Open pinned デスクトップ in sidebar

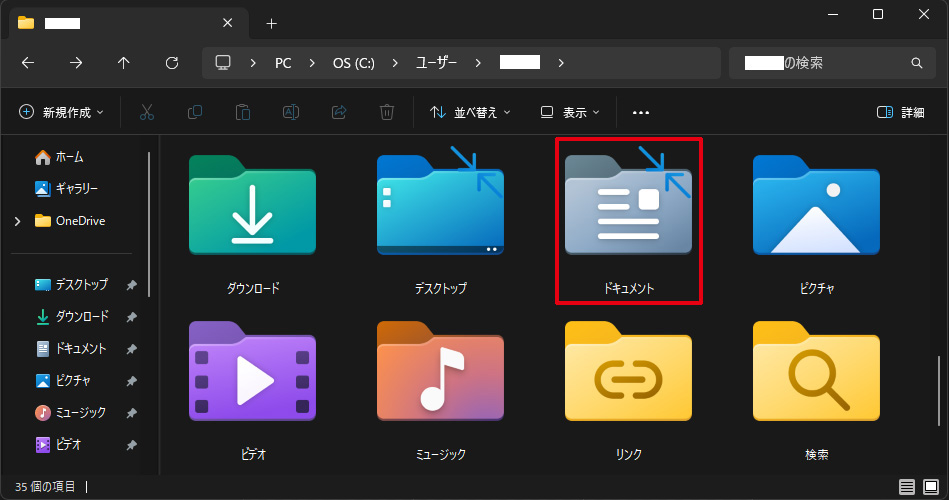(x=71, y=285)
